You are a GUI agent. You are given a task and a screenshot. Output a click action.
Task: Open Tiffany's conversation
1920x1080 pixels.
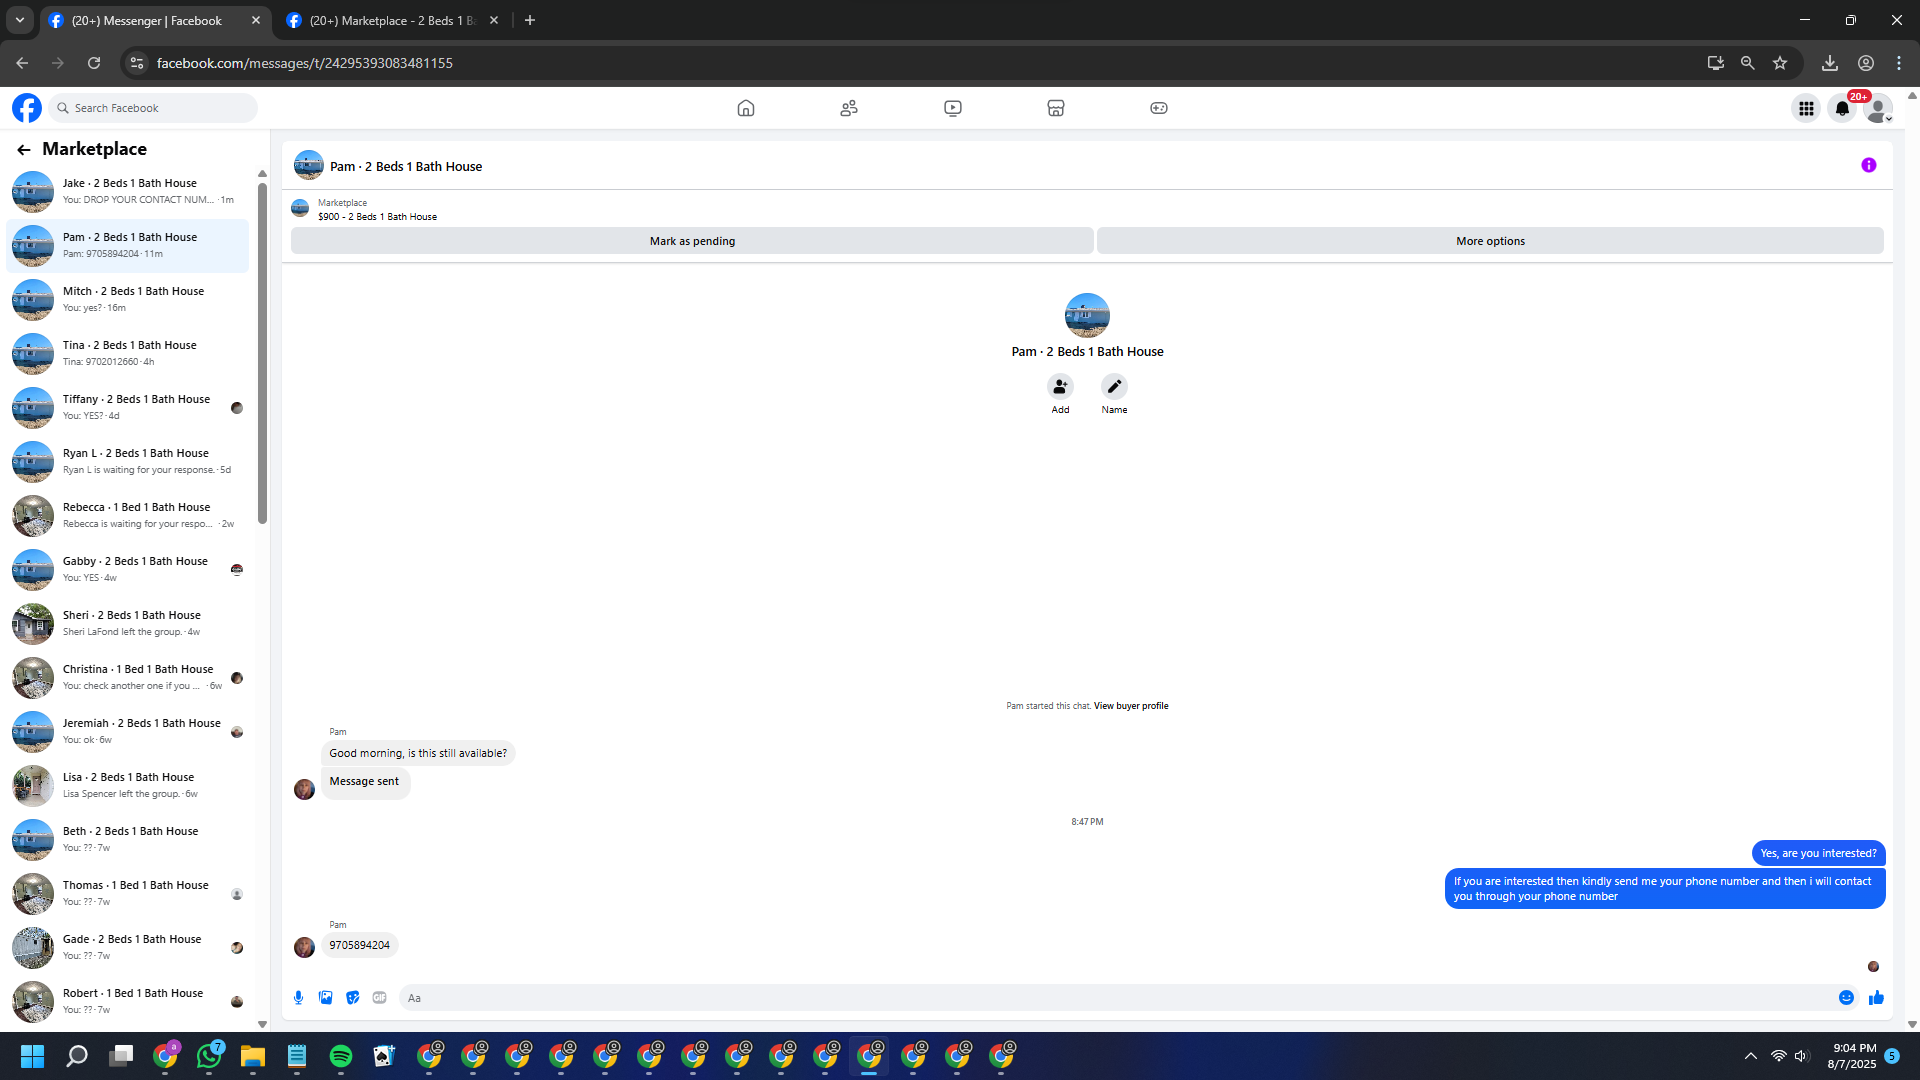[128, 408]
